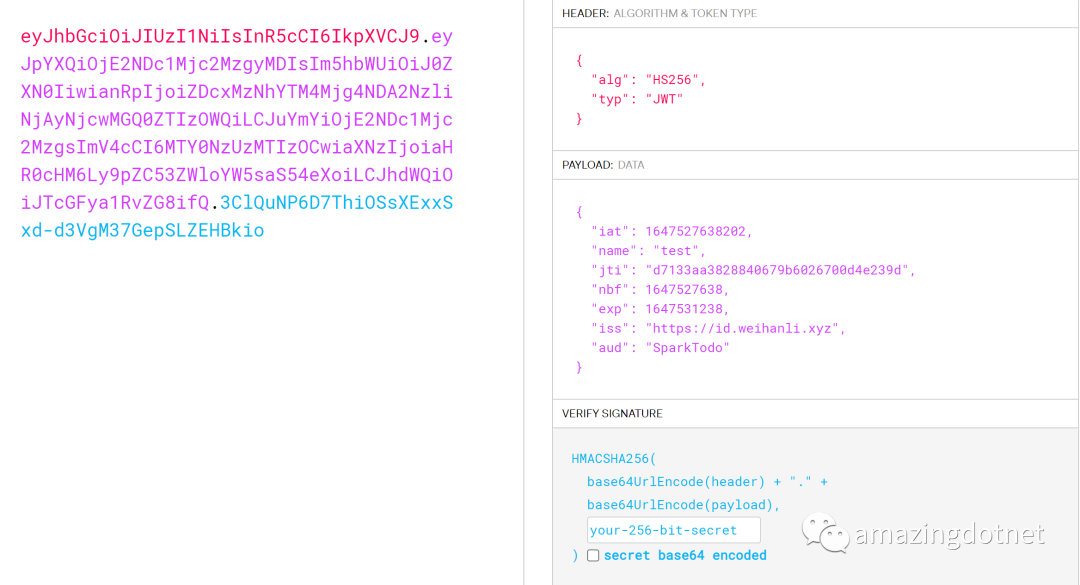
Task: Click the "typ": "JWT" line
Action: point(637,99)
